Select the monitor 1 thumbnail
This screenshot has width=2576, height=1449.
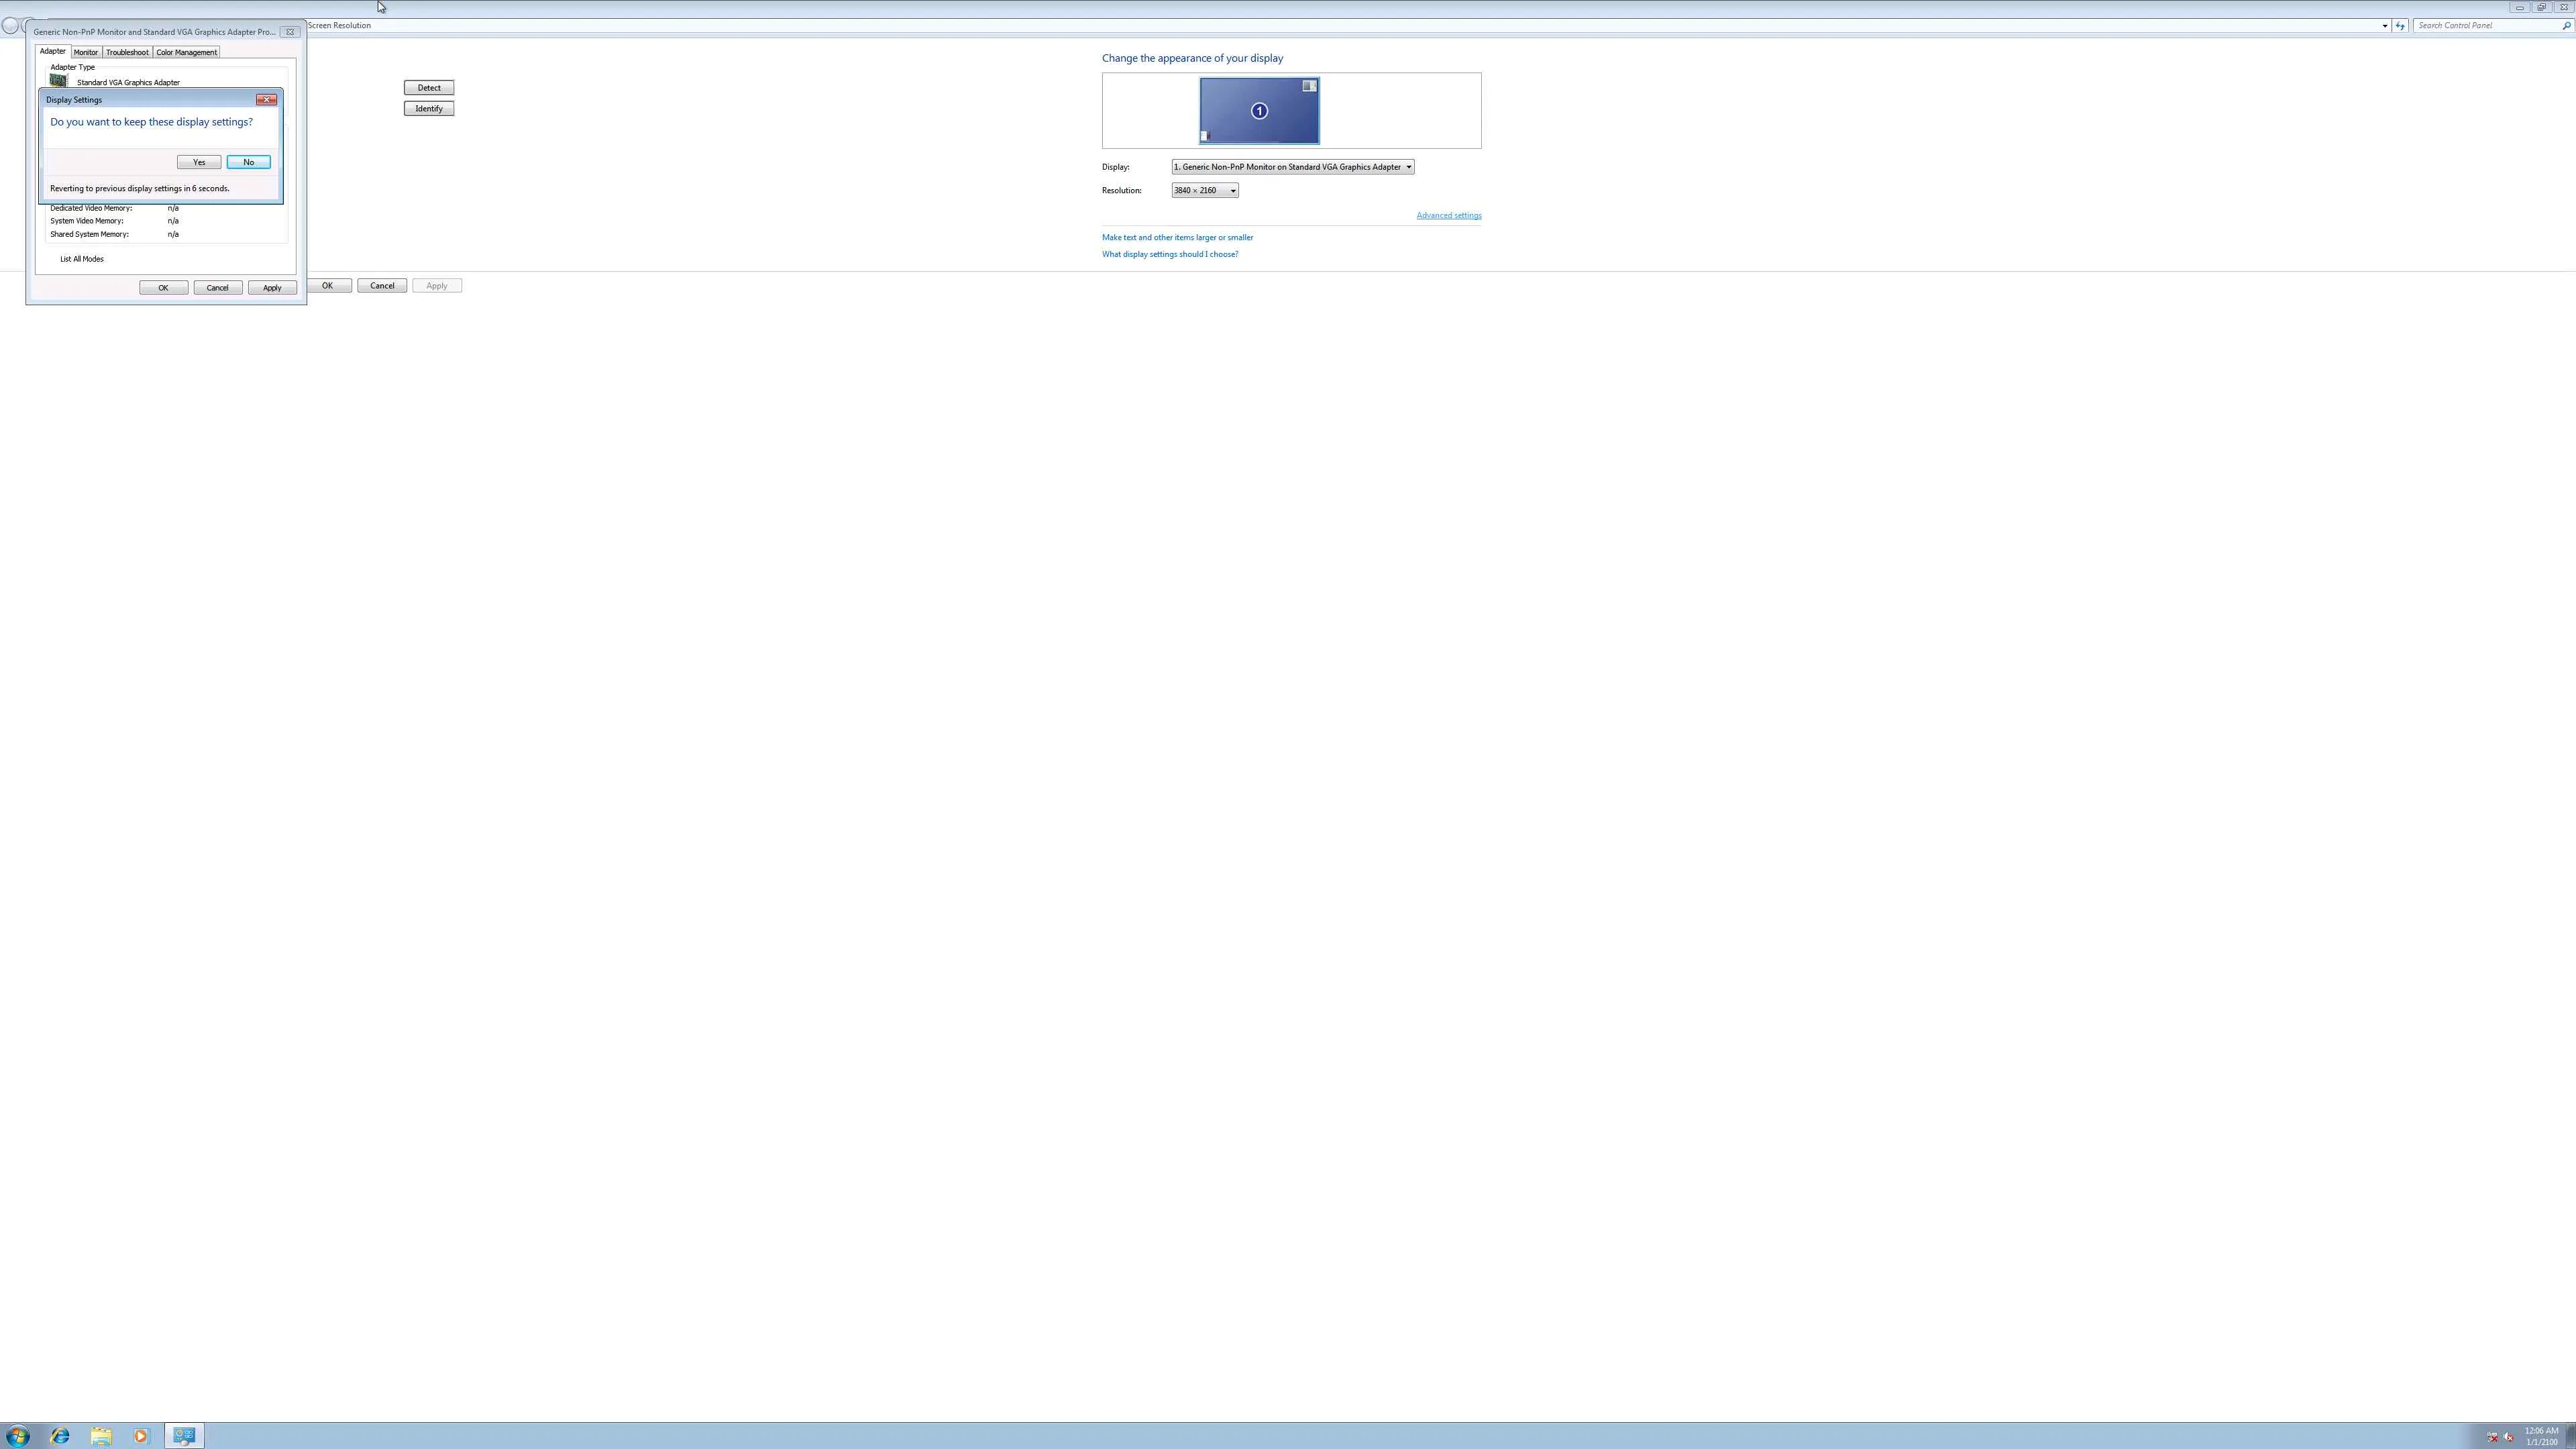[1259, 111]
